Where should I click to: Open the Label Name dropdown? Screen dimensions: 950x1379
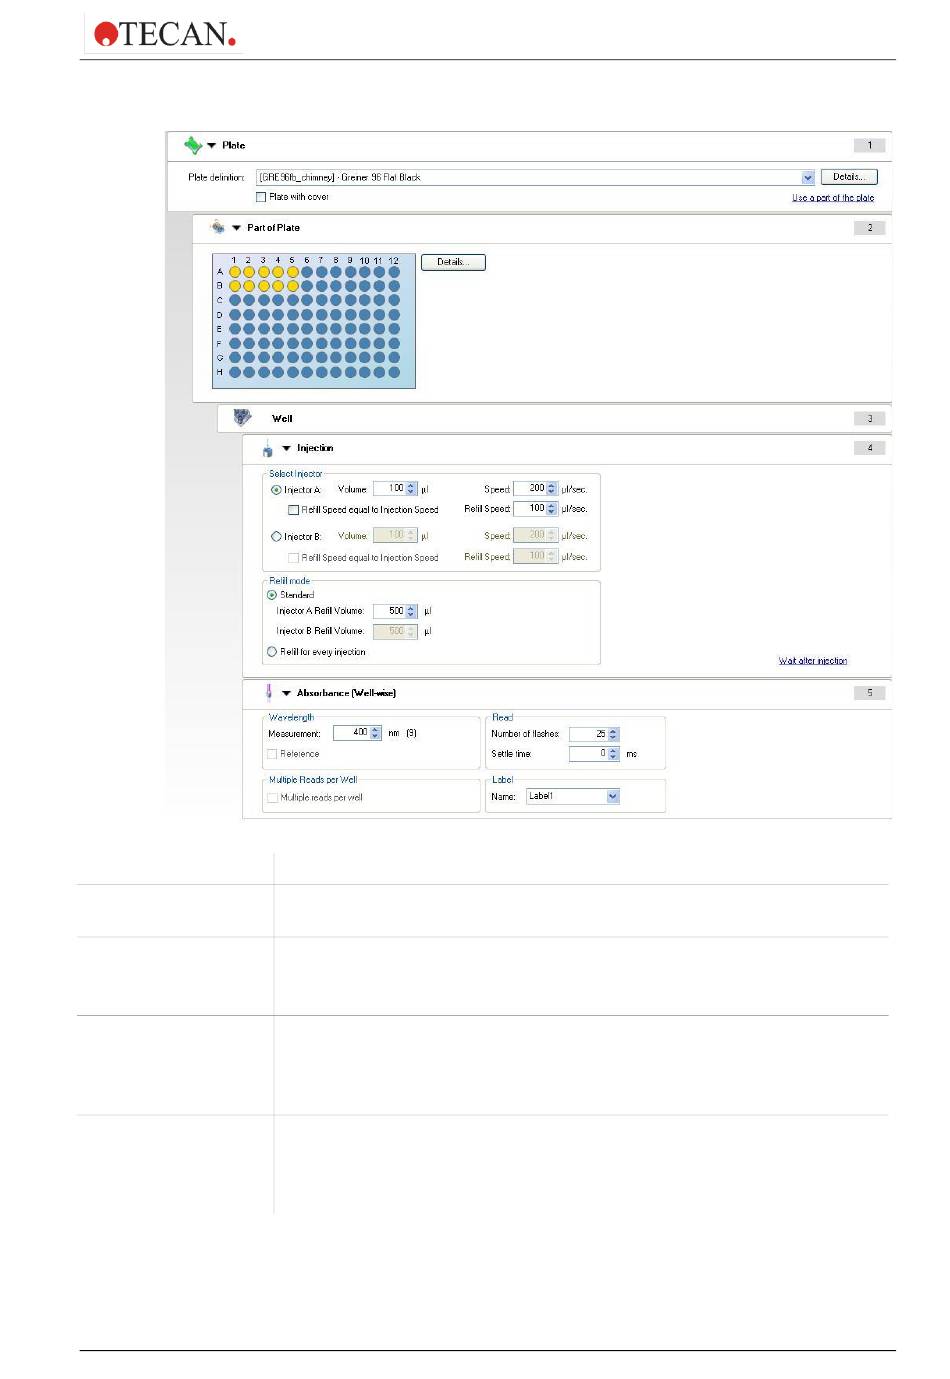613,796
